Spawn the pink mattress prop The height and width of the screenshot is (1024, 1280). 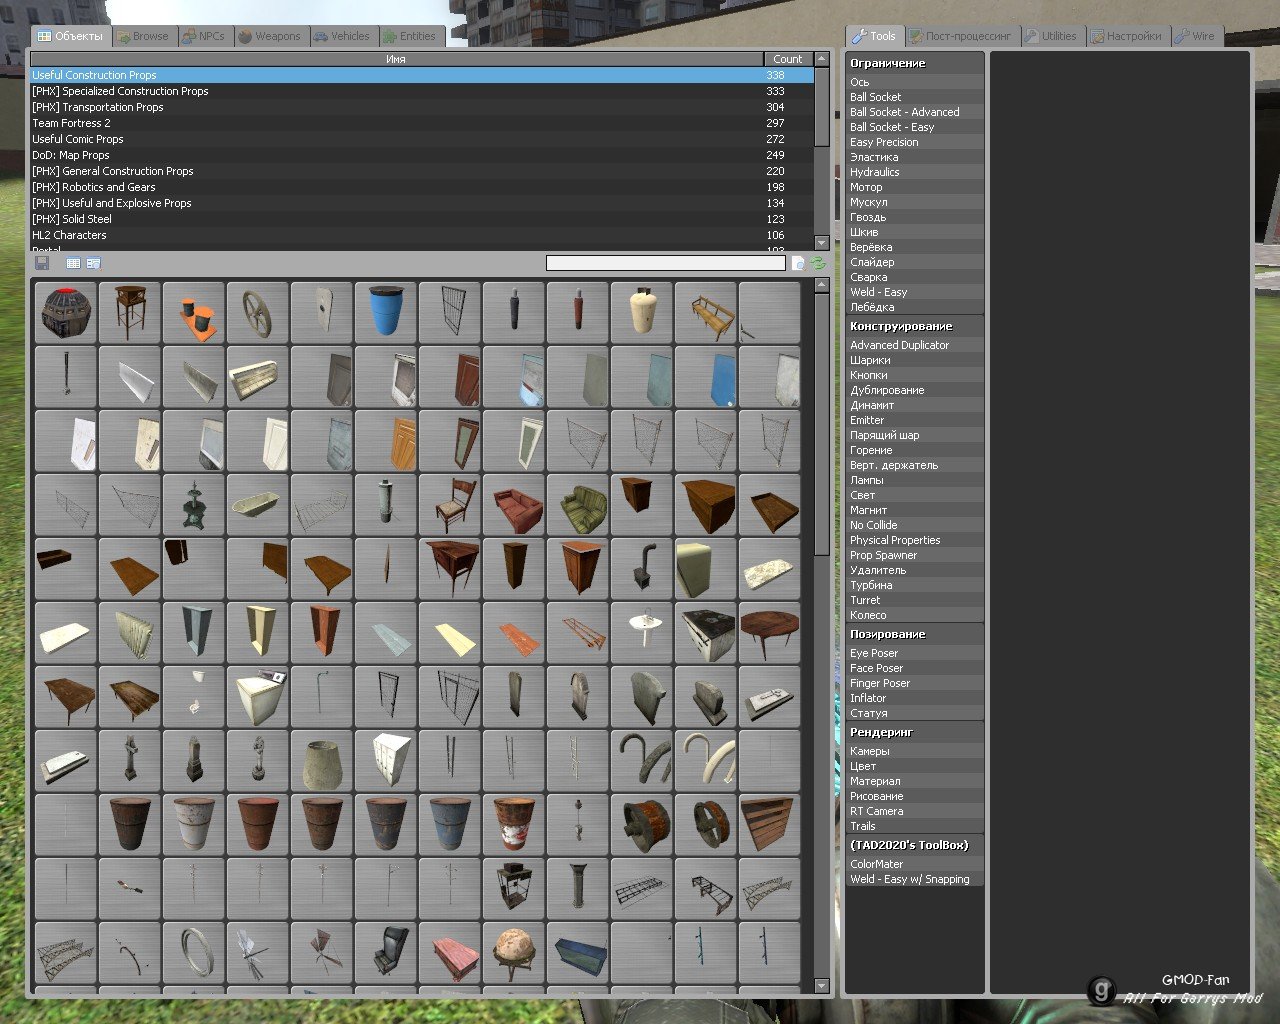pyautogui.click(x=449, y=953)
